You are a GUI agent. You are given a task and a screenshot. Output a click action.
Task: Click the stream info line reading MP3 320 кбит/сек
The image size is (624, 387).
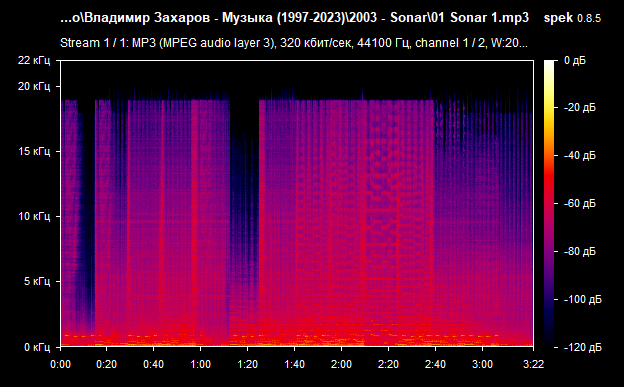(x=294, y=43)
